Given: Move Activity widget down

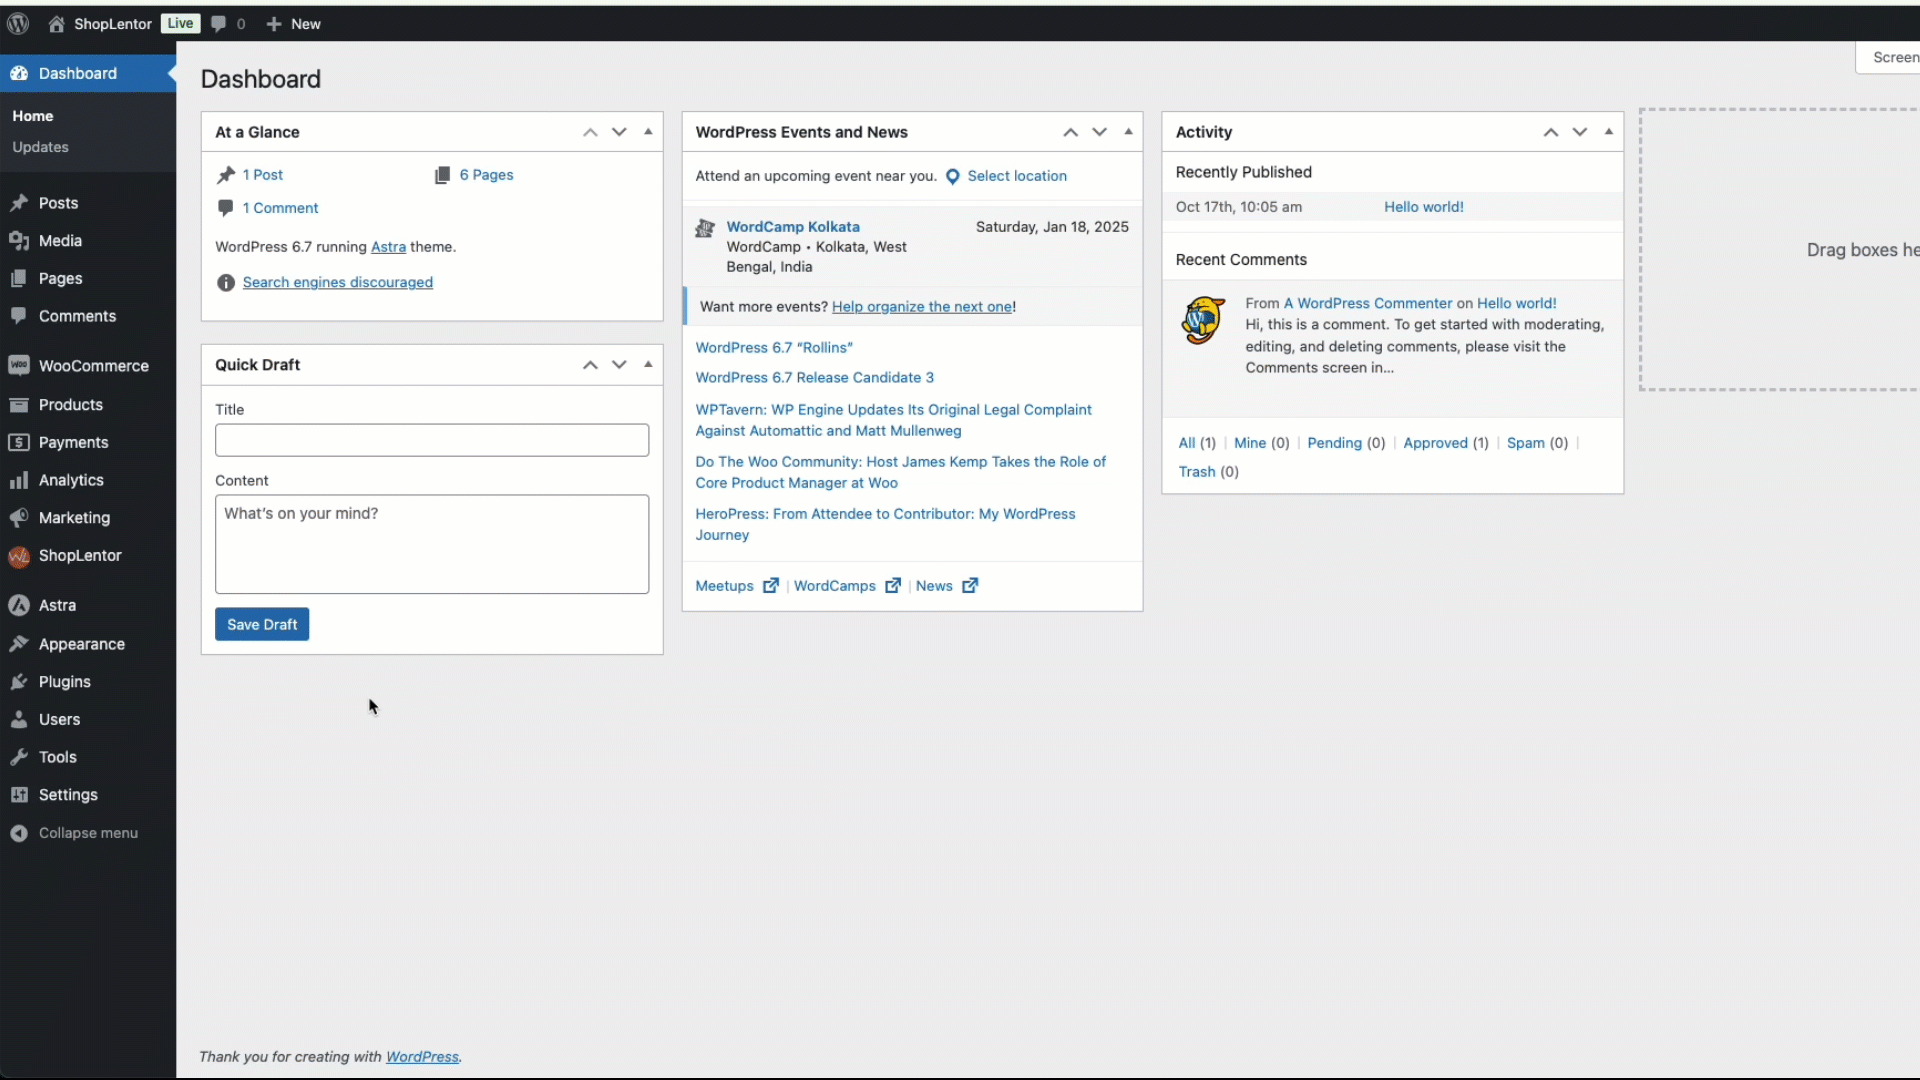Looking at the screenshot, I should (1579, 132).
